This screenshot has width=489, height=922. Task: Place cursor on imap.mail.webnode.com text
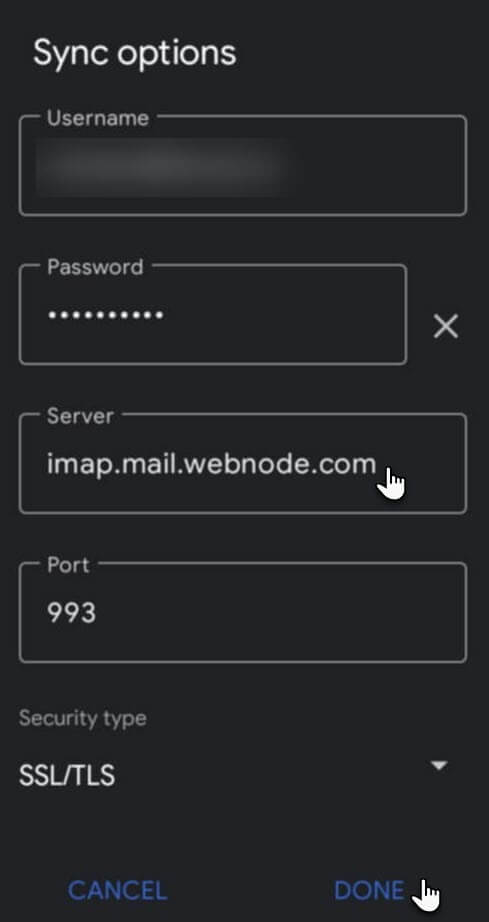(211, 465)
